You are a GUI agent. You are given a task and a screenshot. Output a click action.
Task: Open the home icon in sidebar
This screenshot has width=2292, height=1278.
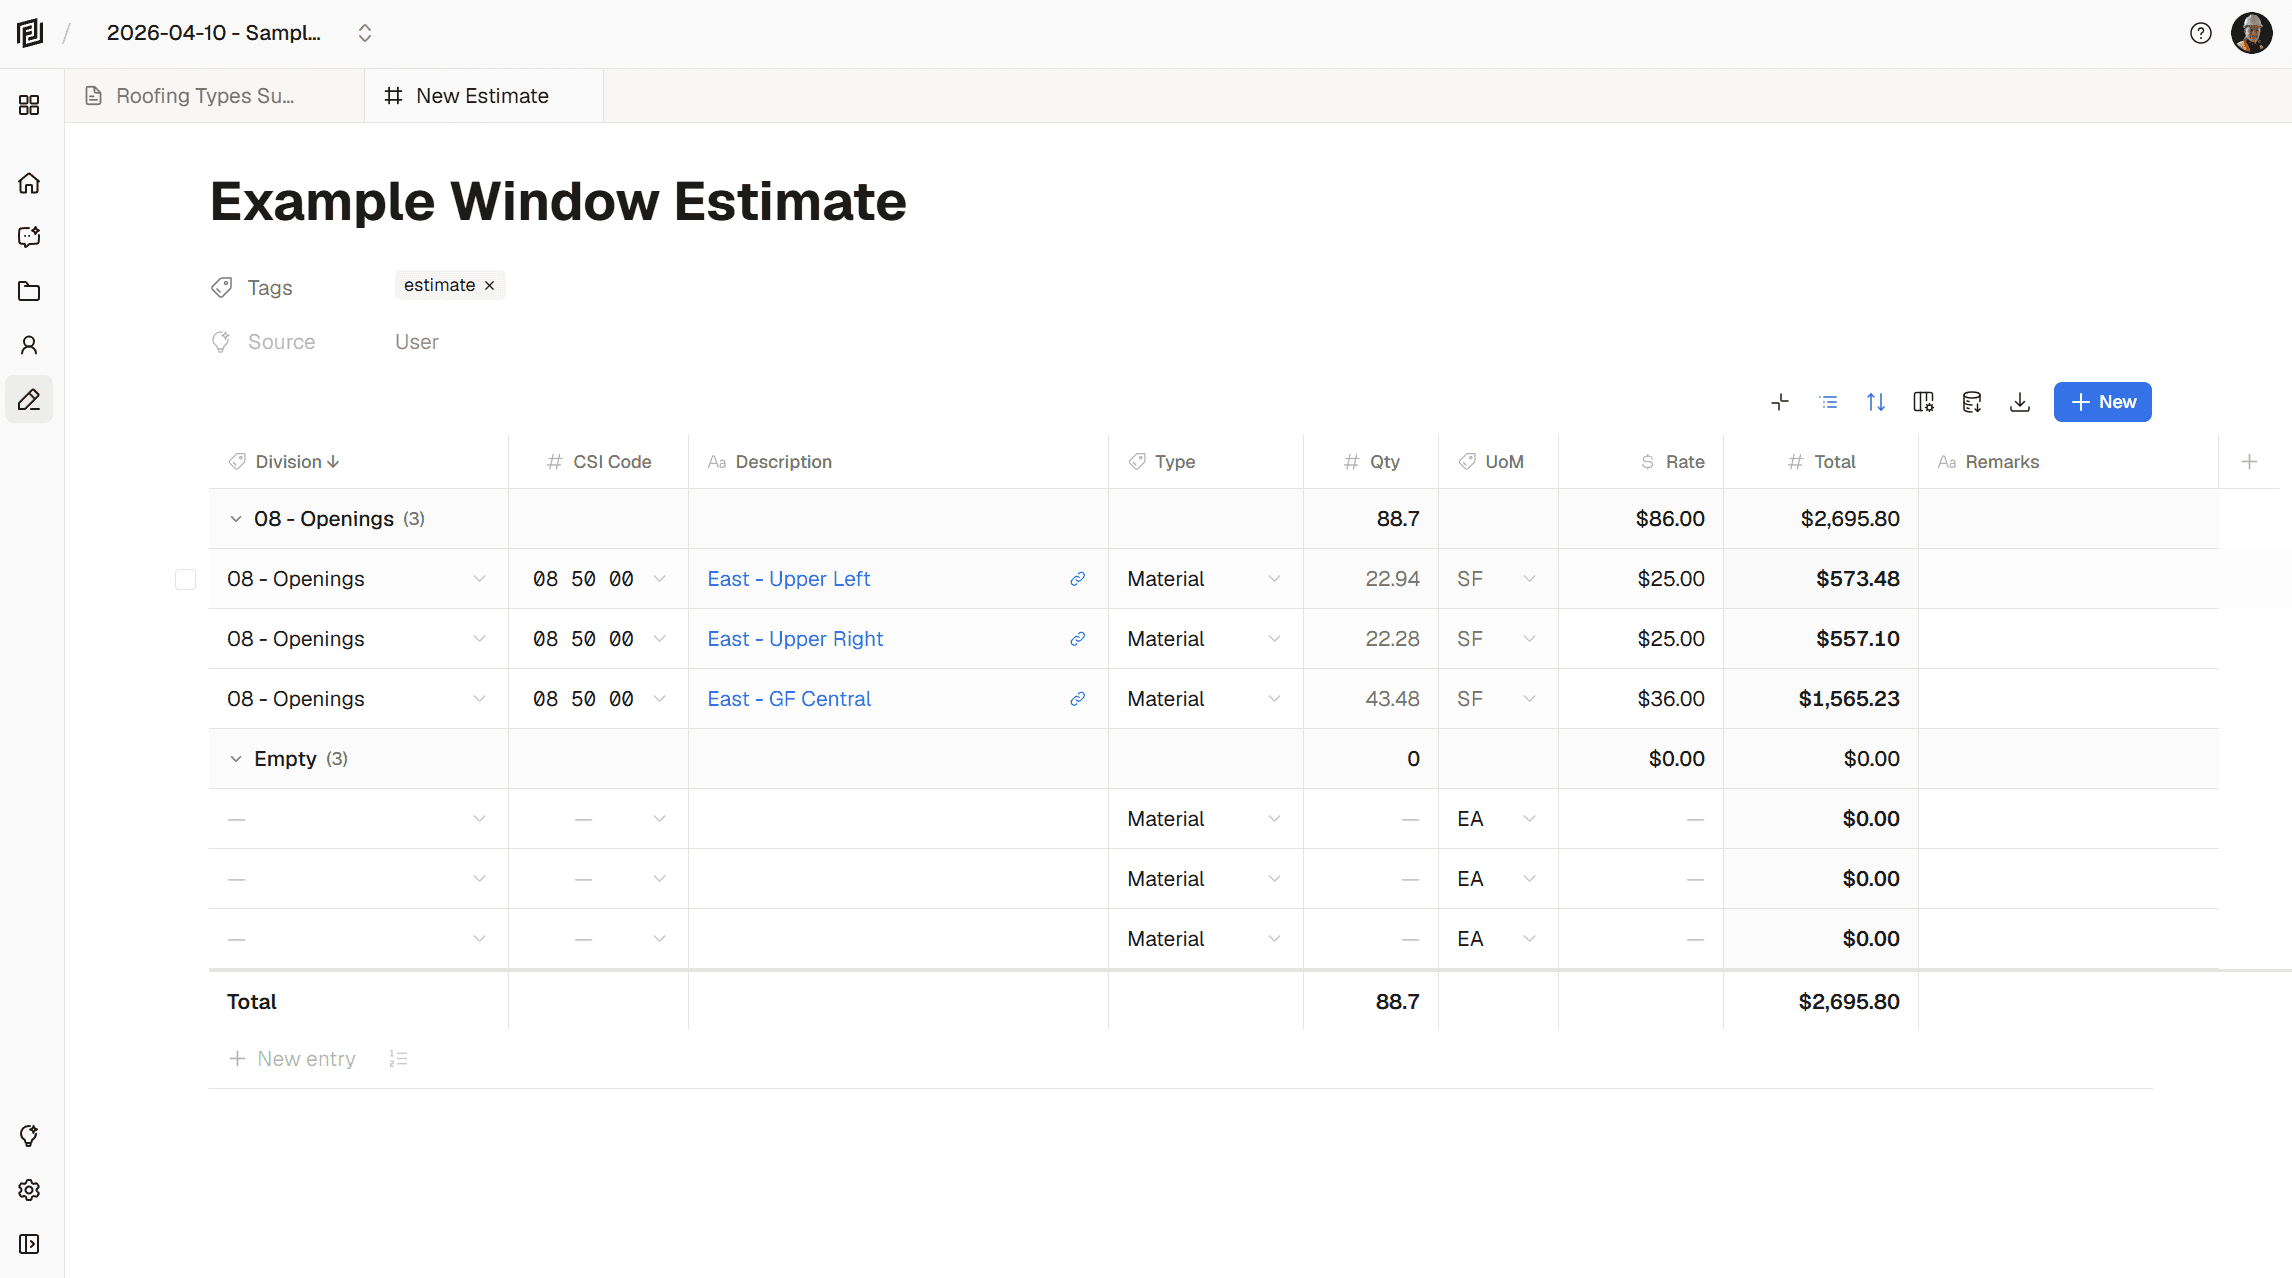click(29, 183)
